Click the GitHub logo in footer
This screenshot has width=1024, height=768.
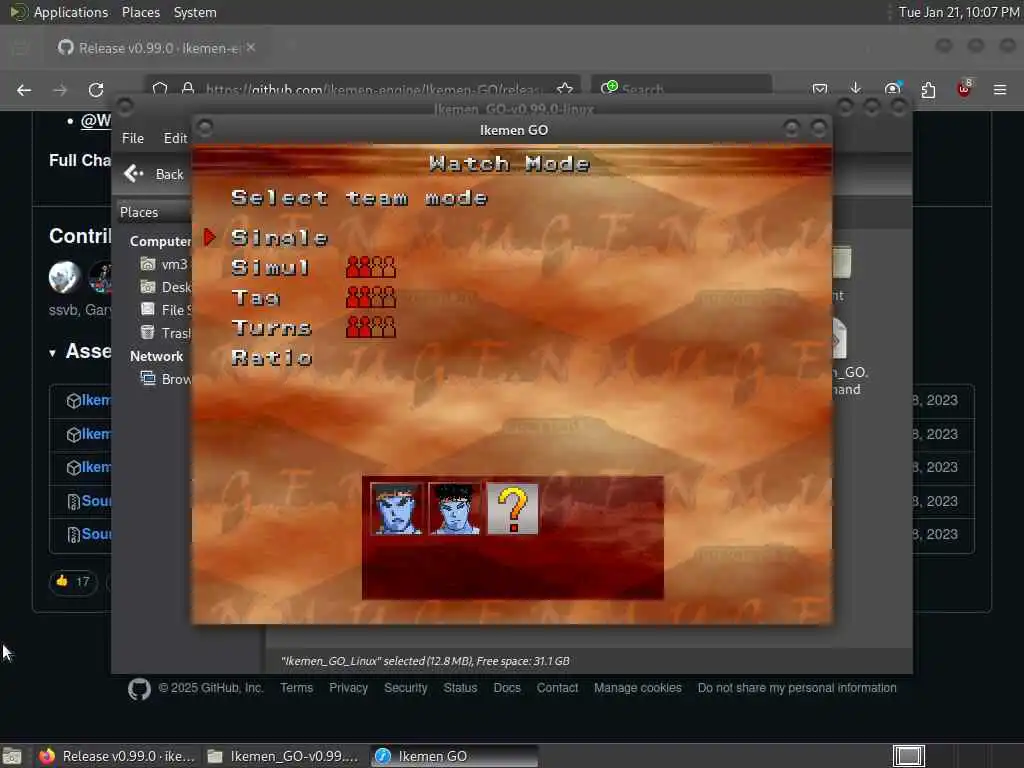coord(139,689)
